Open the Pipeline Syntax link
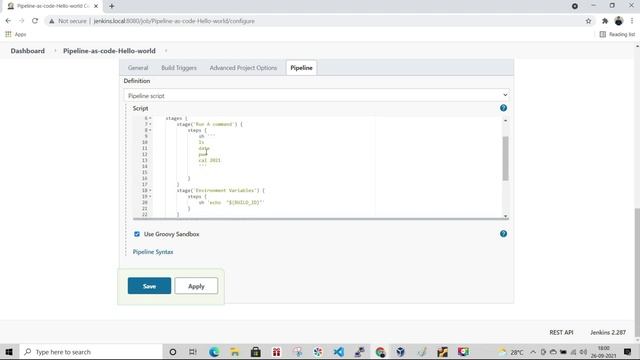This screenshot has width=640, height=360. pos(153,252)
